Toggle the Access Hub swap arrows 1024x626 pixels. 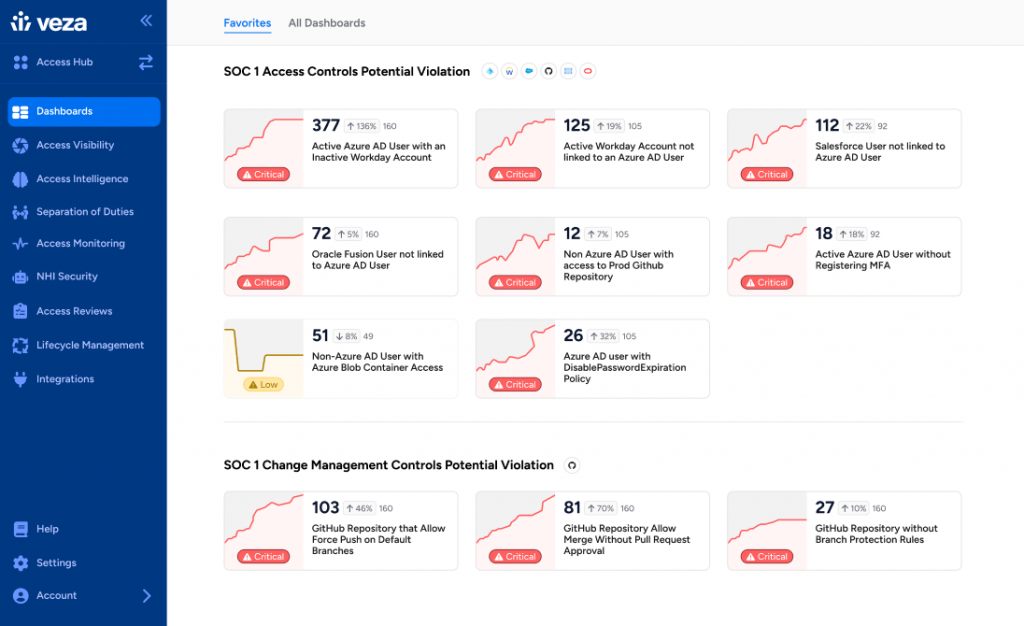(146, 62)
